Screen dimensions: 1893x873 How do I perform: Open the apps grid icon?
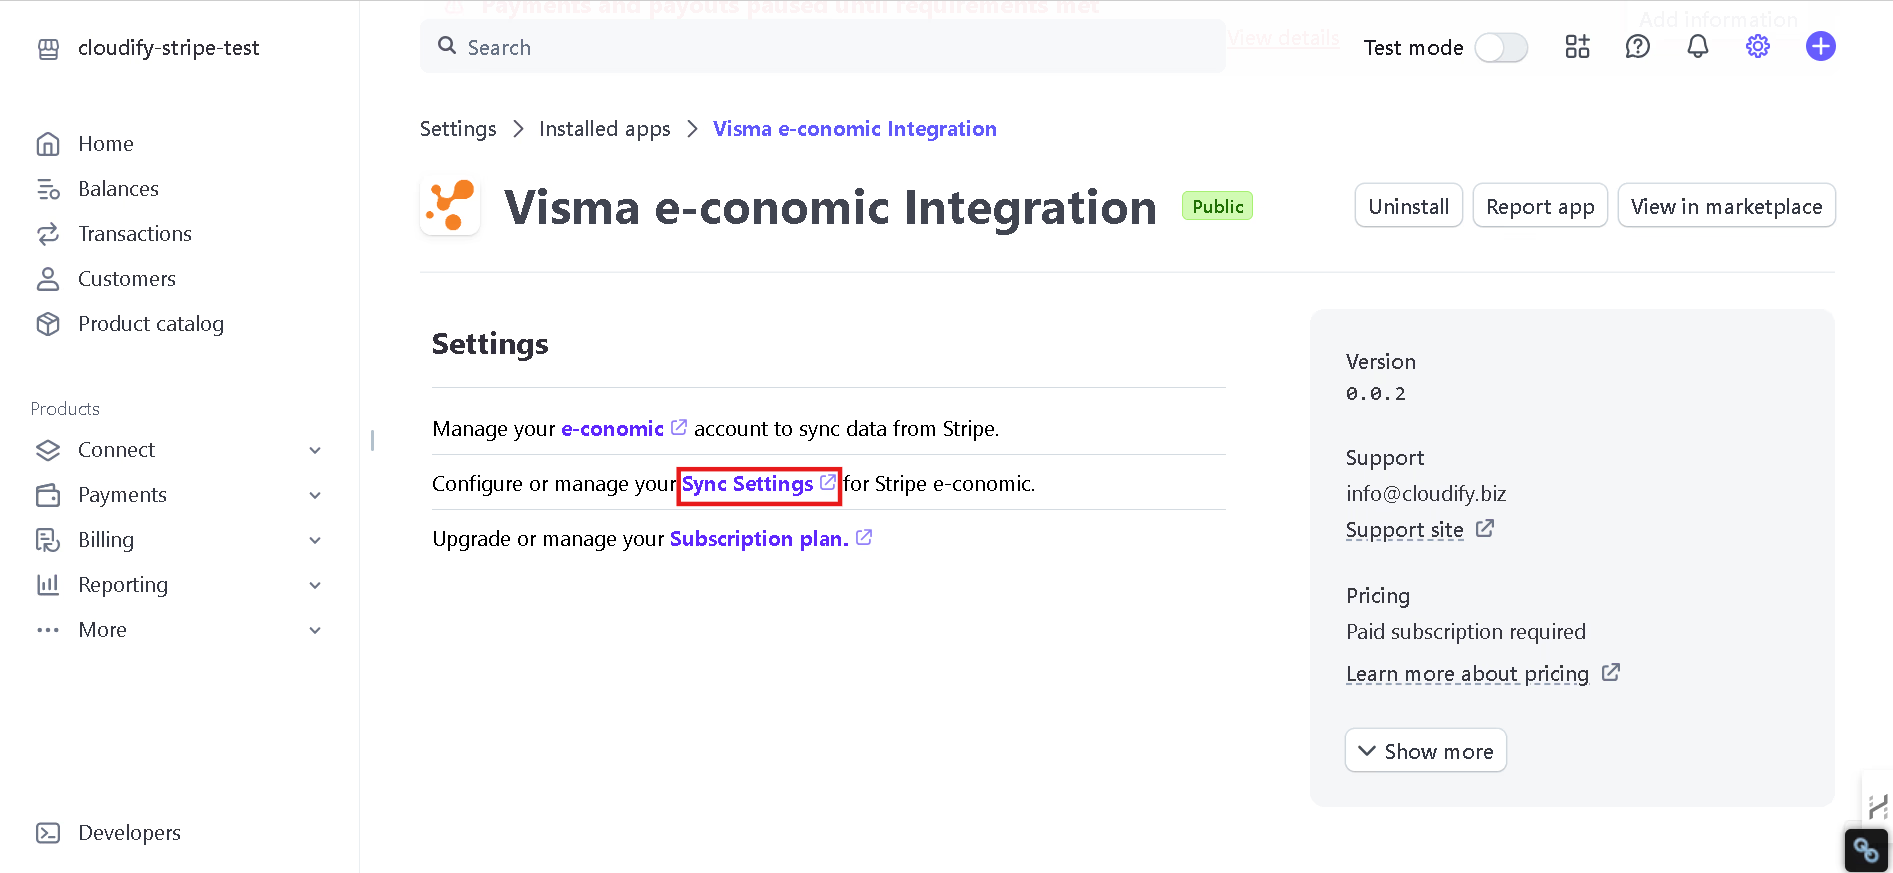pyautogui.click(x=1577, y=47)
